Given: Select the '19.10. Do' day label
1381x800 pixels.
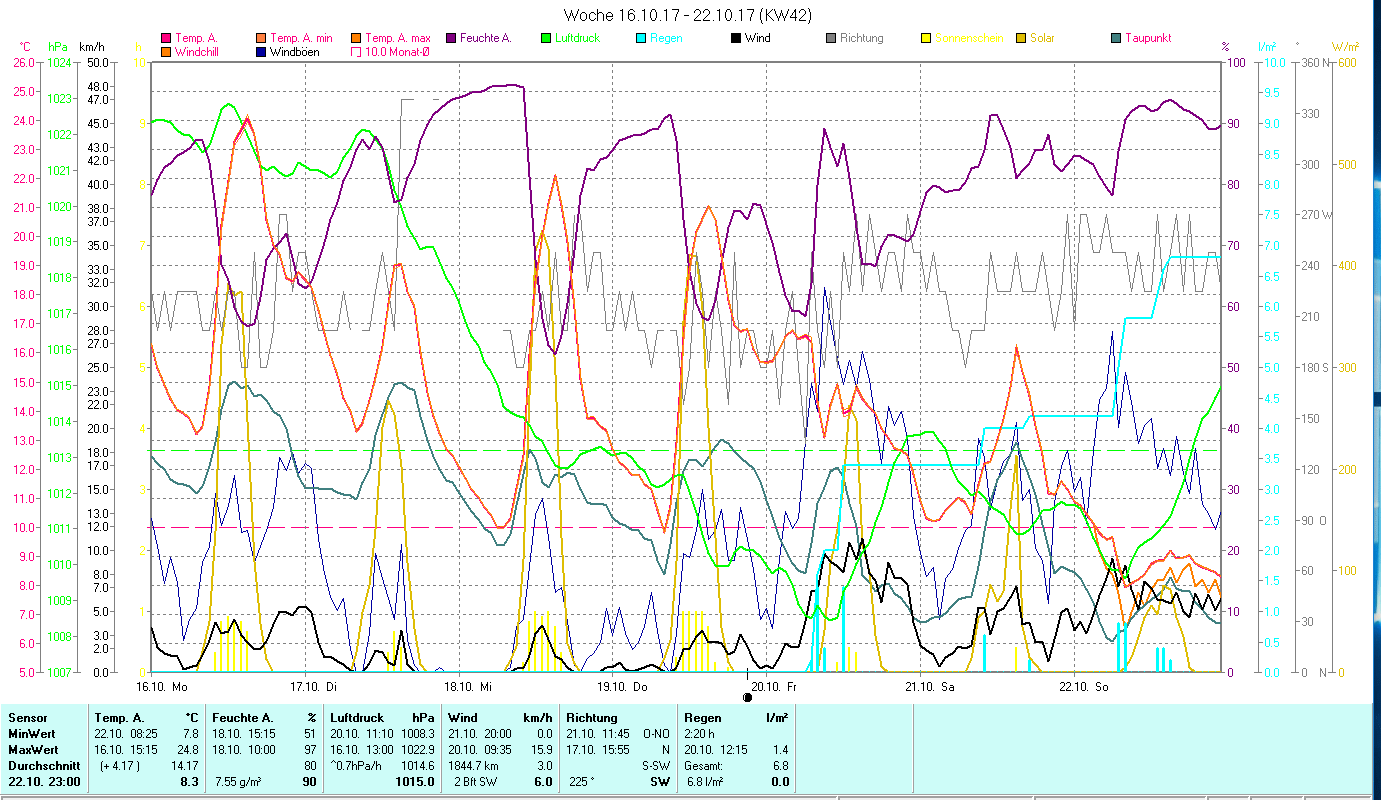Looking at the screenshot, I should coord(622,686).
